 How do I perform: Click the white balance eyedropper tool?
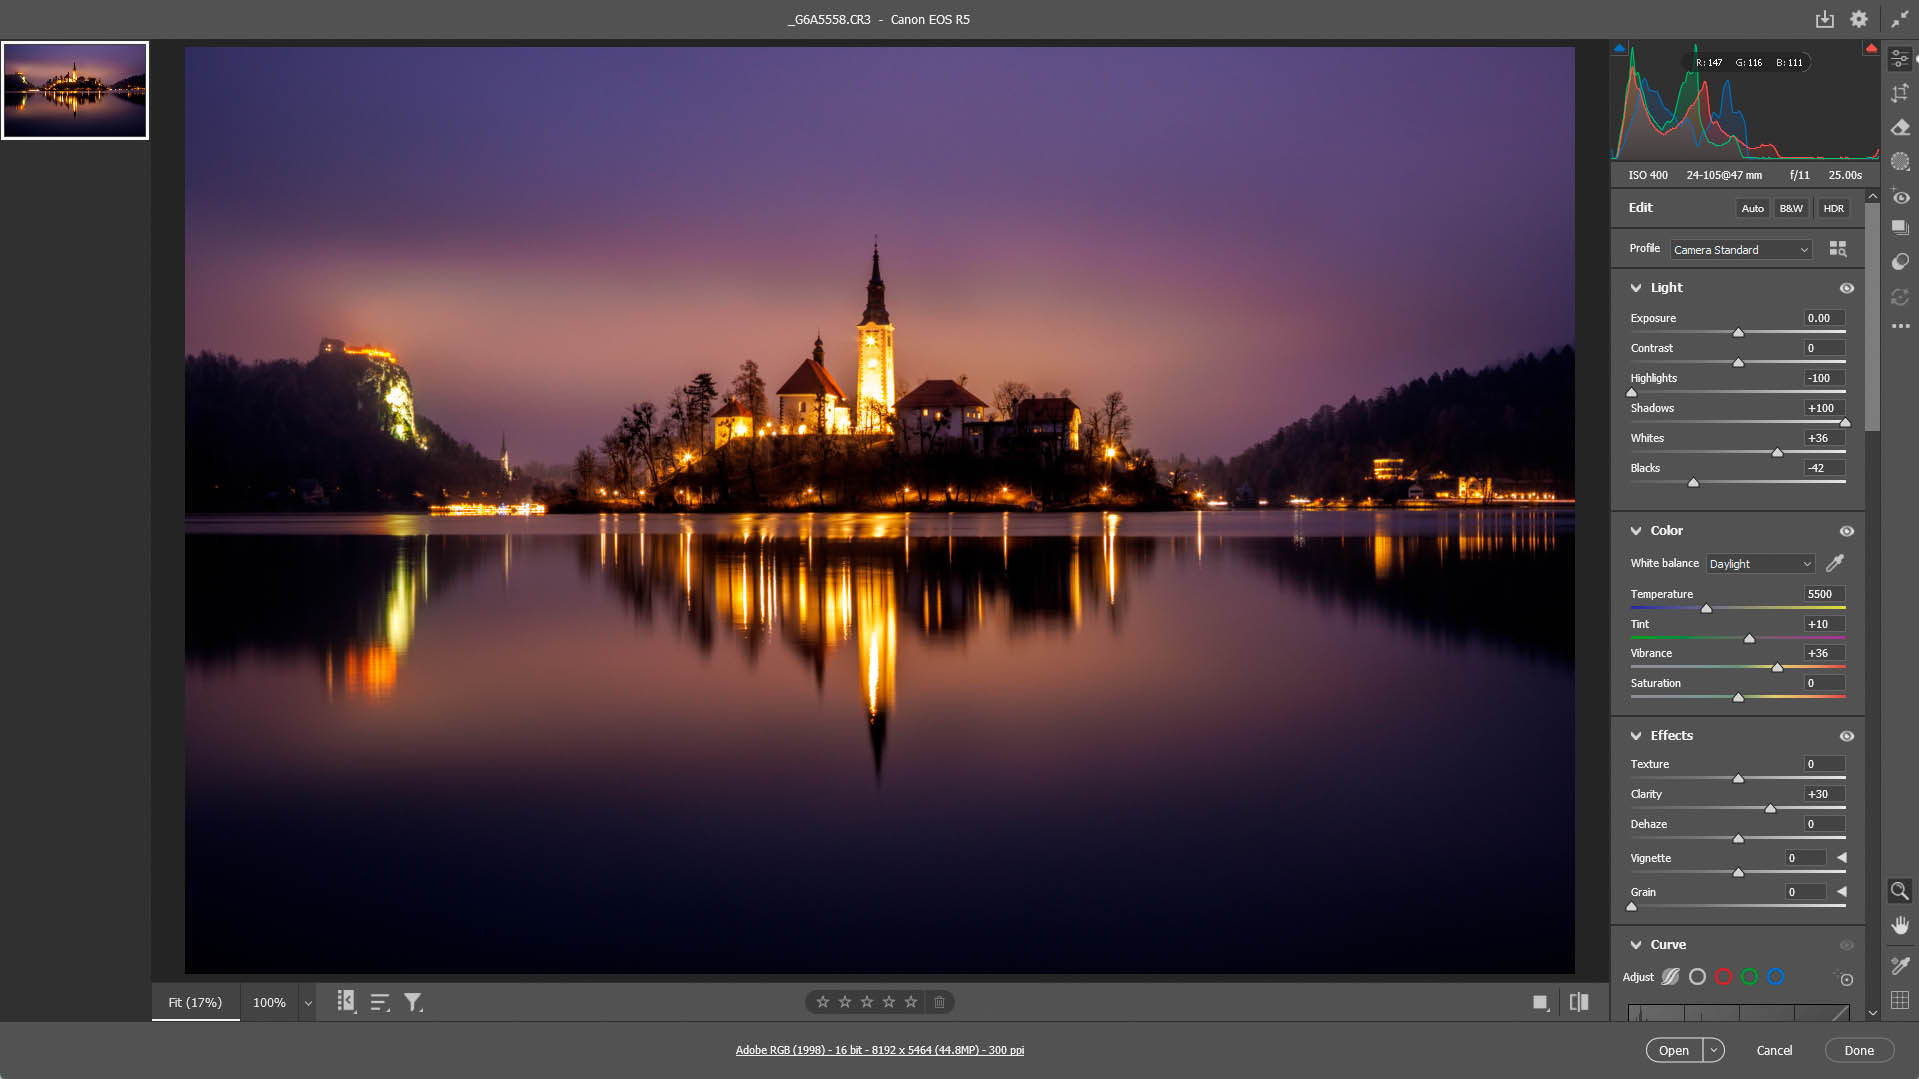click(x=1835, y=563)
